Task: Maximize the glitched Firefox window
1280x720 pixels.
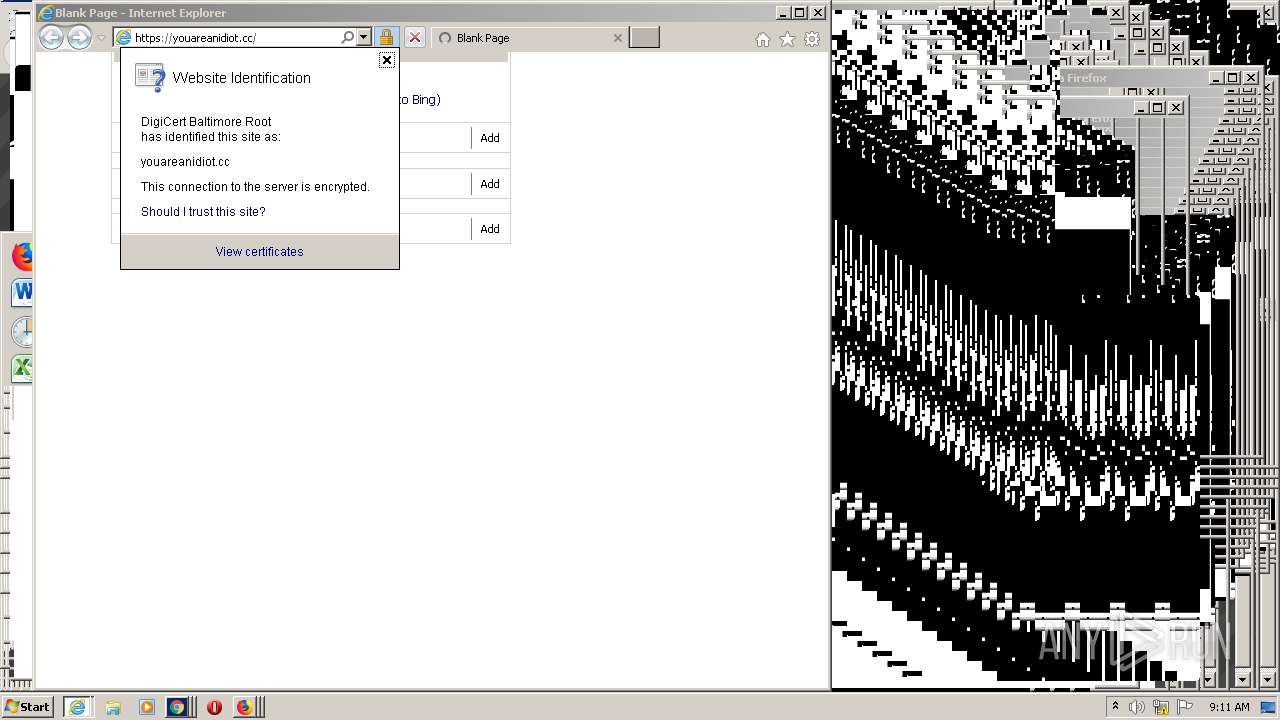Action: (1233, 78)
